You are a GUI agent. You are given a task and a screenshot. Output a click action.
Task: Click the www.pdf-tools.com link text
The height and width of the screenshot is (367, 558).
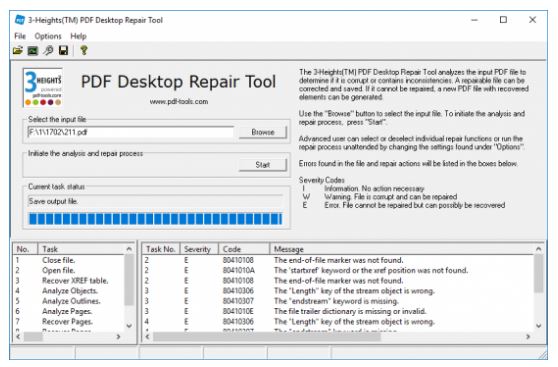(x=179, y=101)
